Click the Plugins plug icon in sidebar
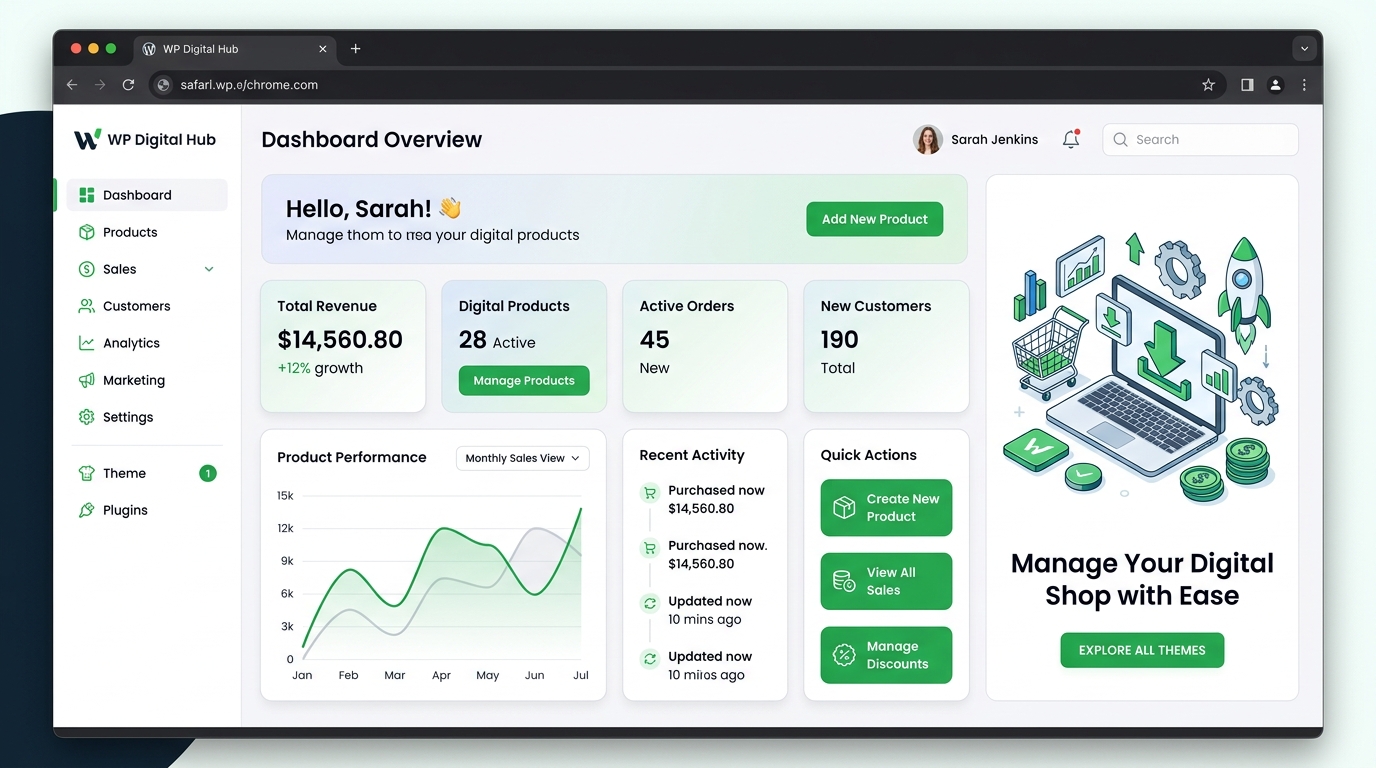The image size is (1376, 768). click(87, 510)
